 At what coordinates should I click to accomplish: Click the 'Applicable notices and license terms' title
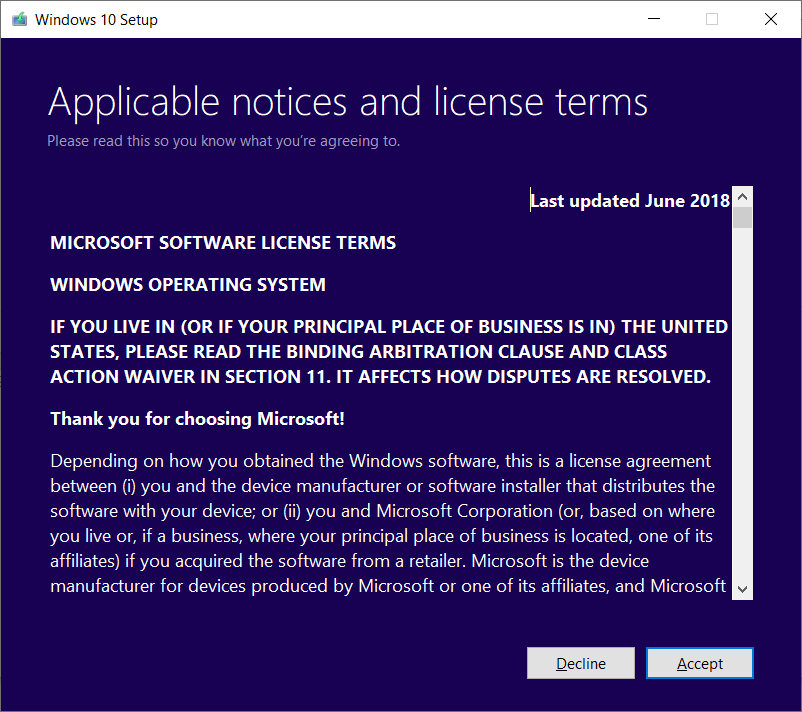pos(348,102)
